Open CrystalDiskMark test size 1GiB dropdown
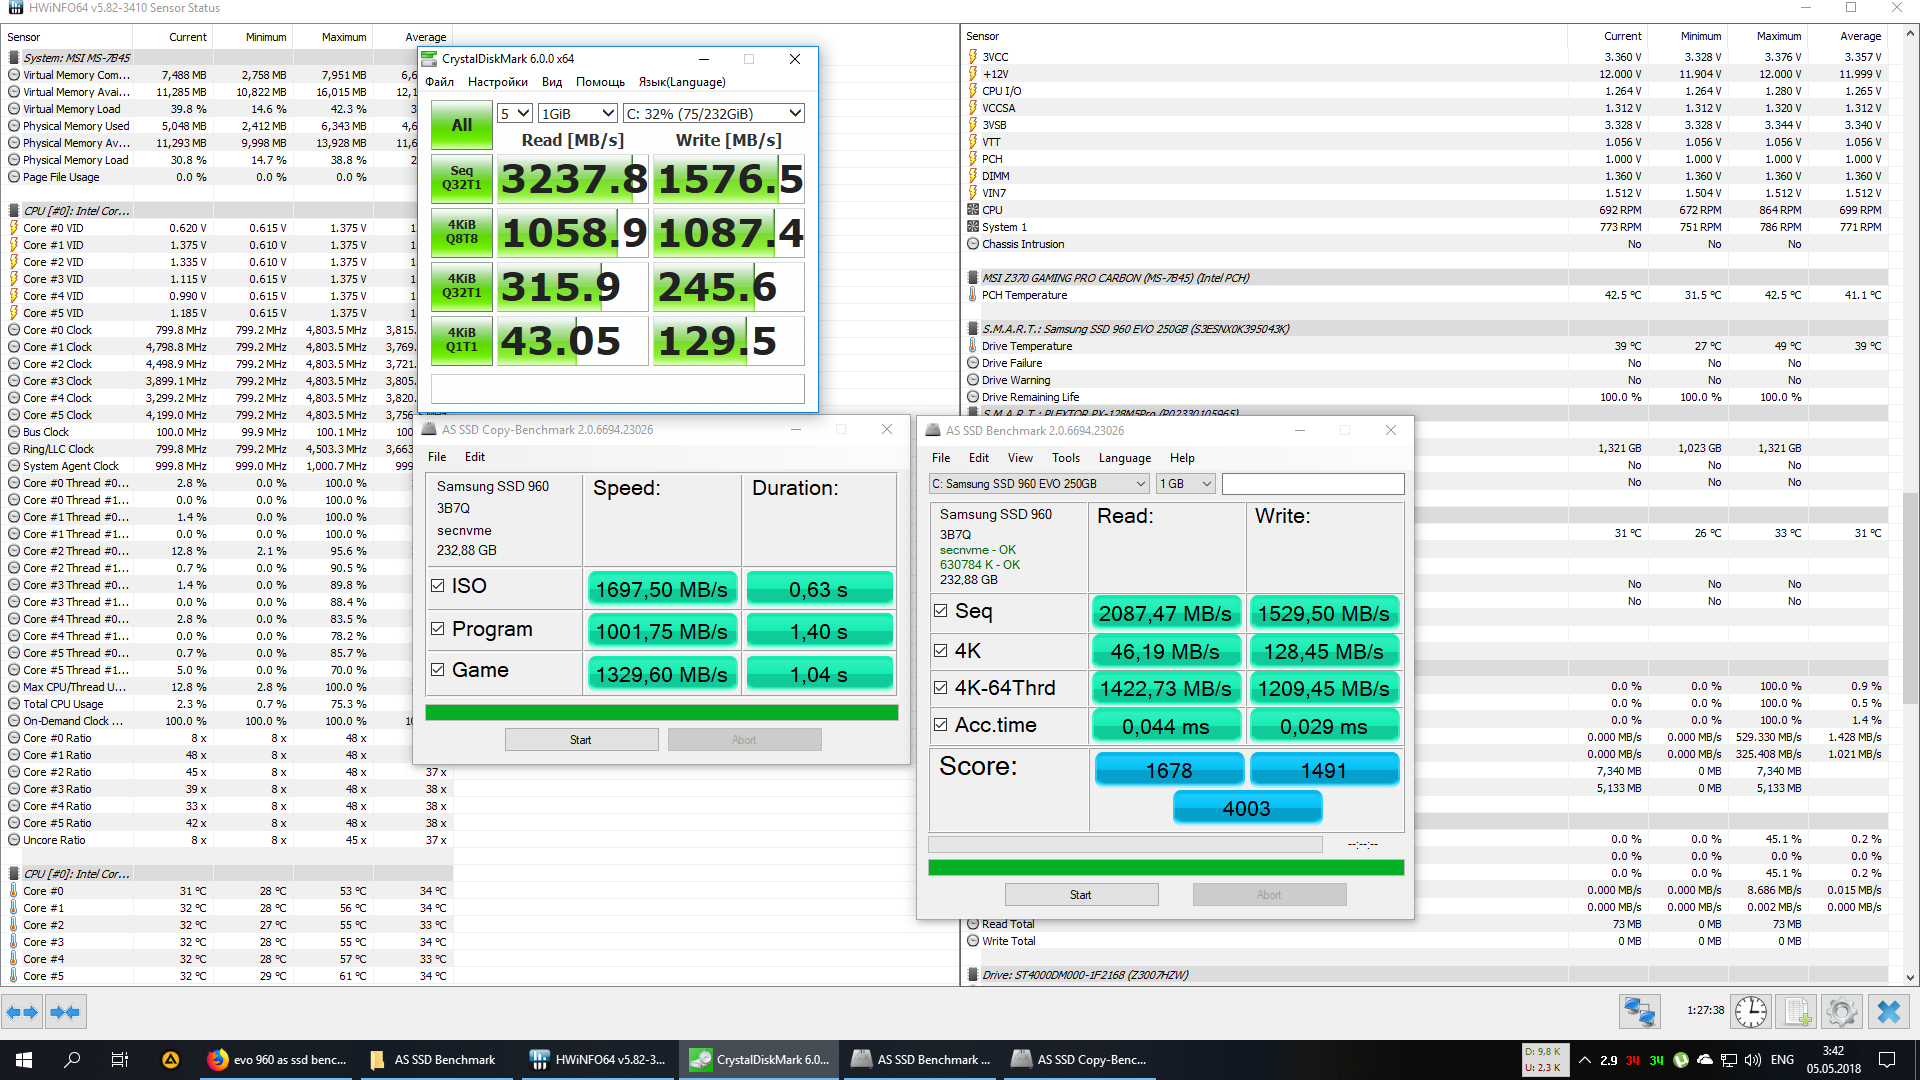Screen dimensions: 1920x1080 (578, 114)
